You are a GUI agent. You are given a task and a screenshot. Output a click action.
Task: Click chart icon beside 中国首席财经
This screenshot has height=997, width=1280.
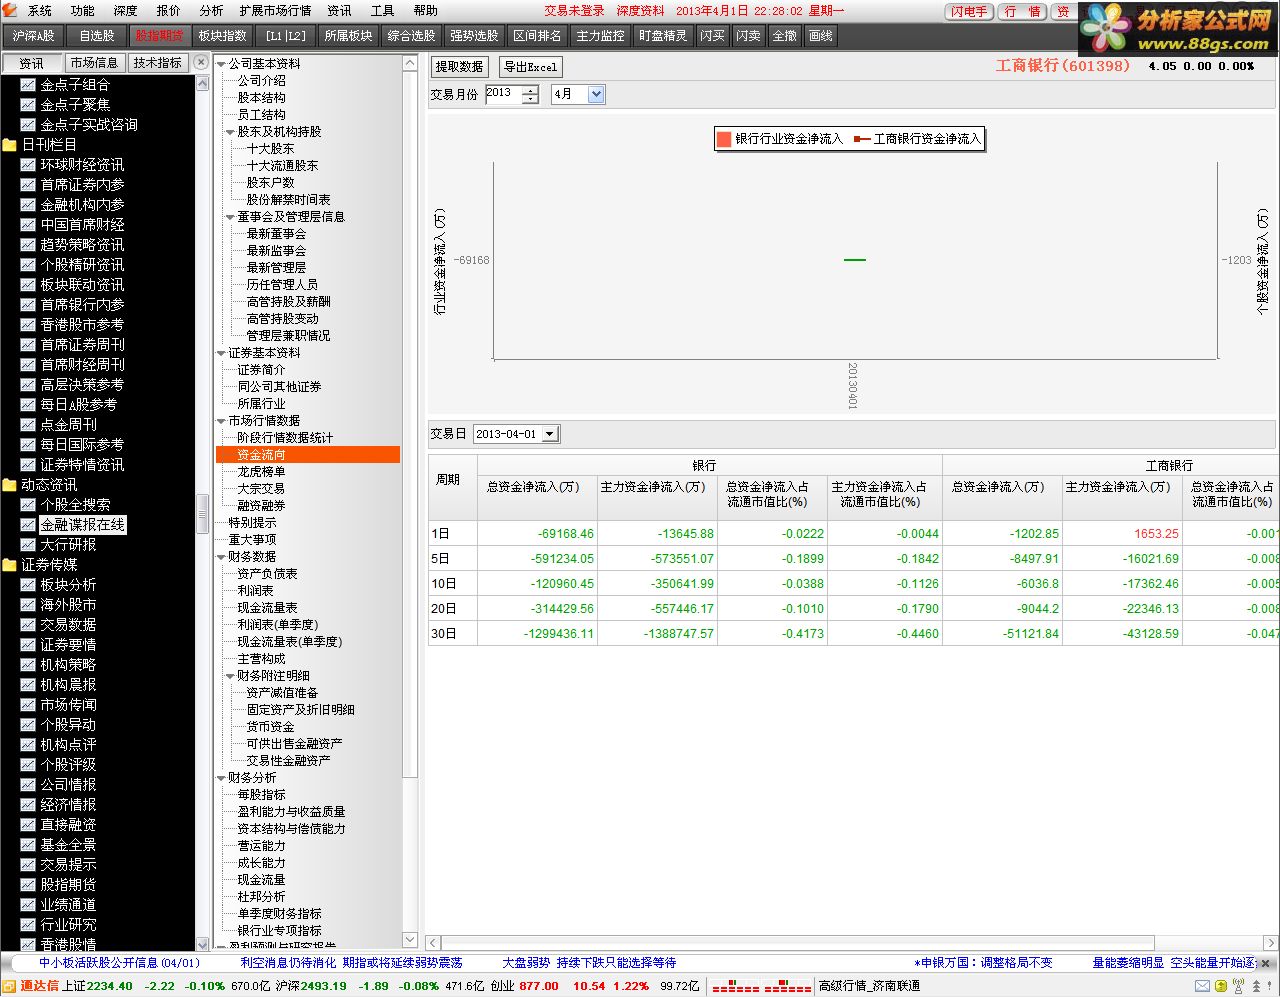click(28, 225)
